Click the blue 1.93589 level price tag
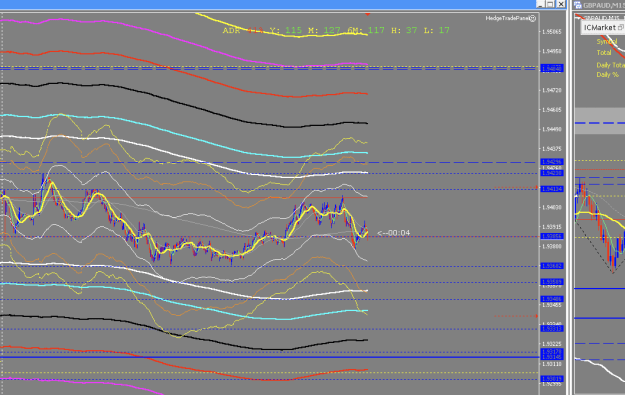This screenshot has width=625, height=395. [x=552, y=282]
